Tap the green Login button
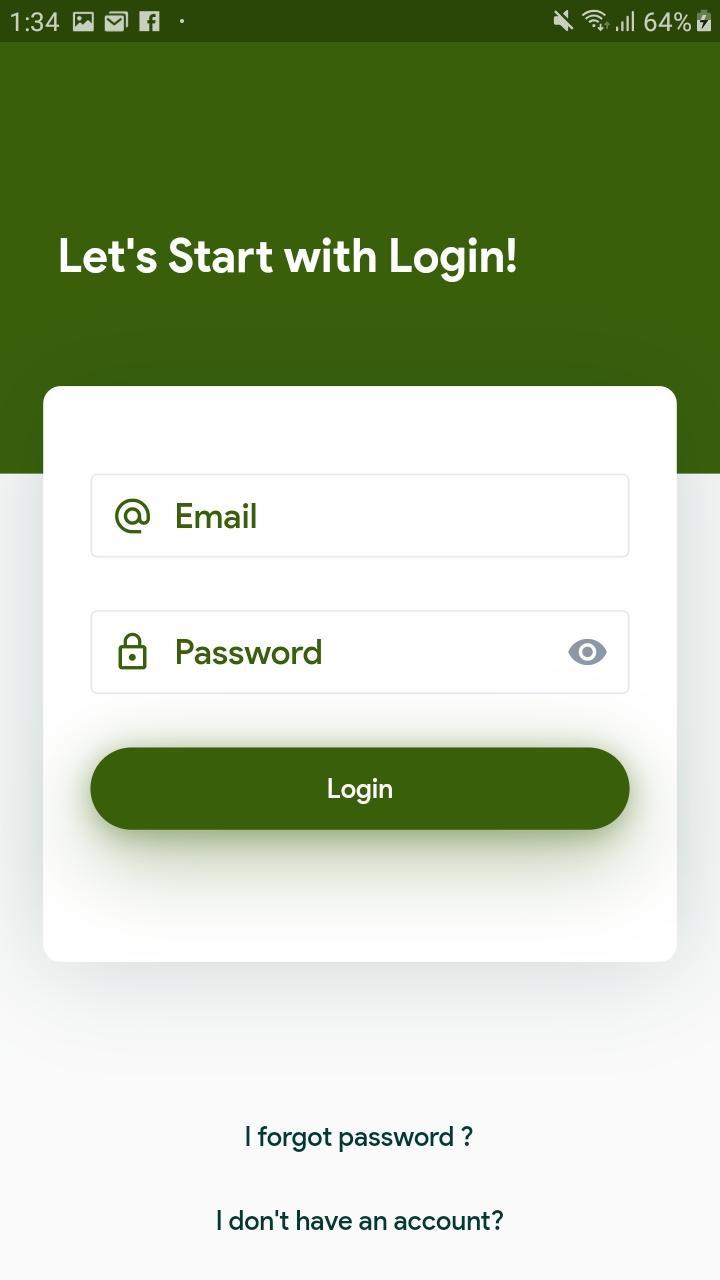 click(x=360, y=789)
